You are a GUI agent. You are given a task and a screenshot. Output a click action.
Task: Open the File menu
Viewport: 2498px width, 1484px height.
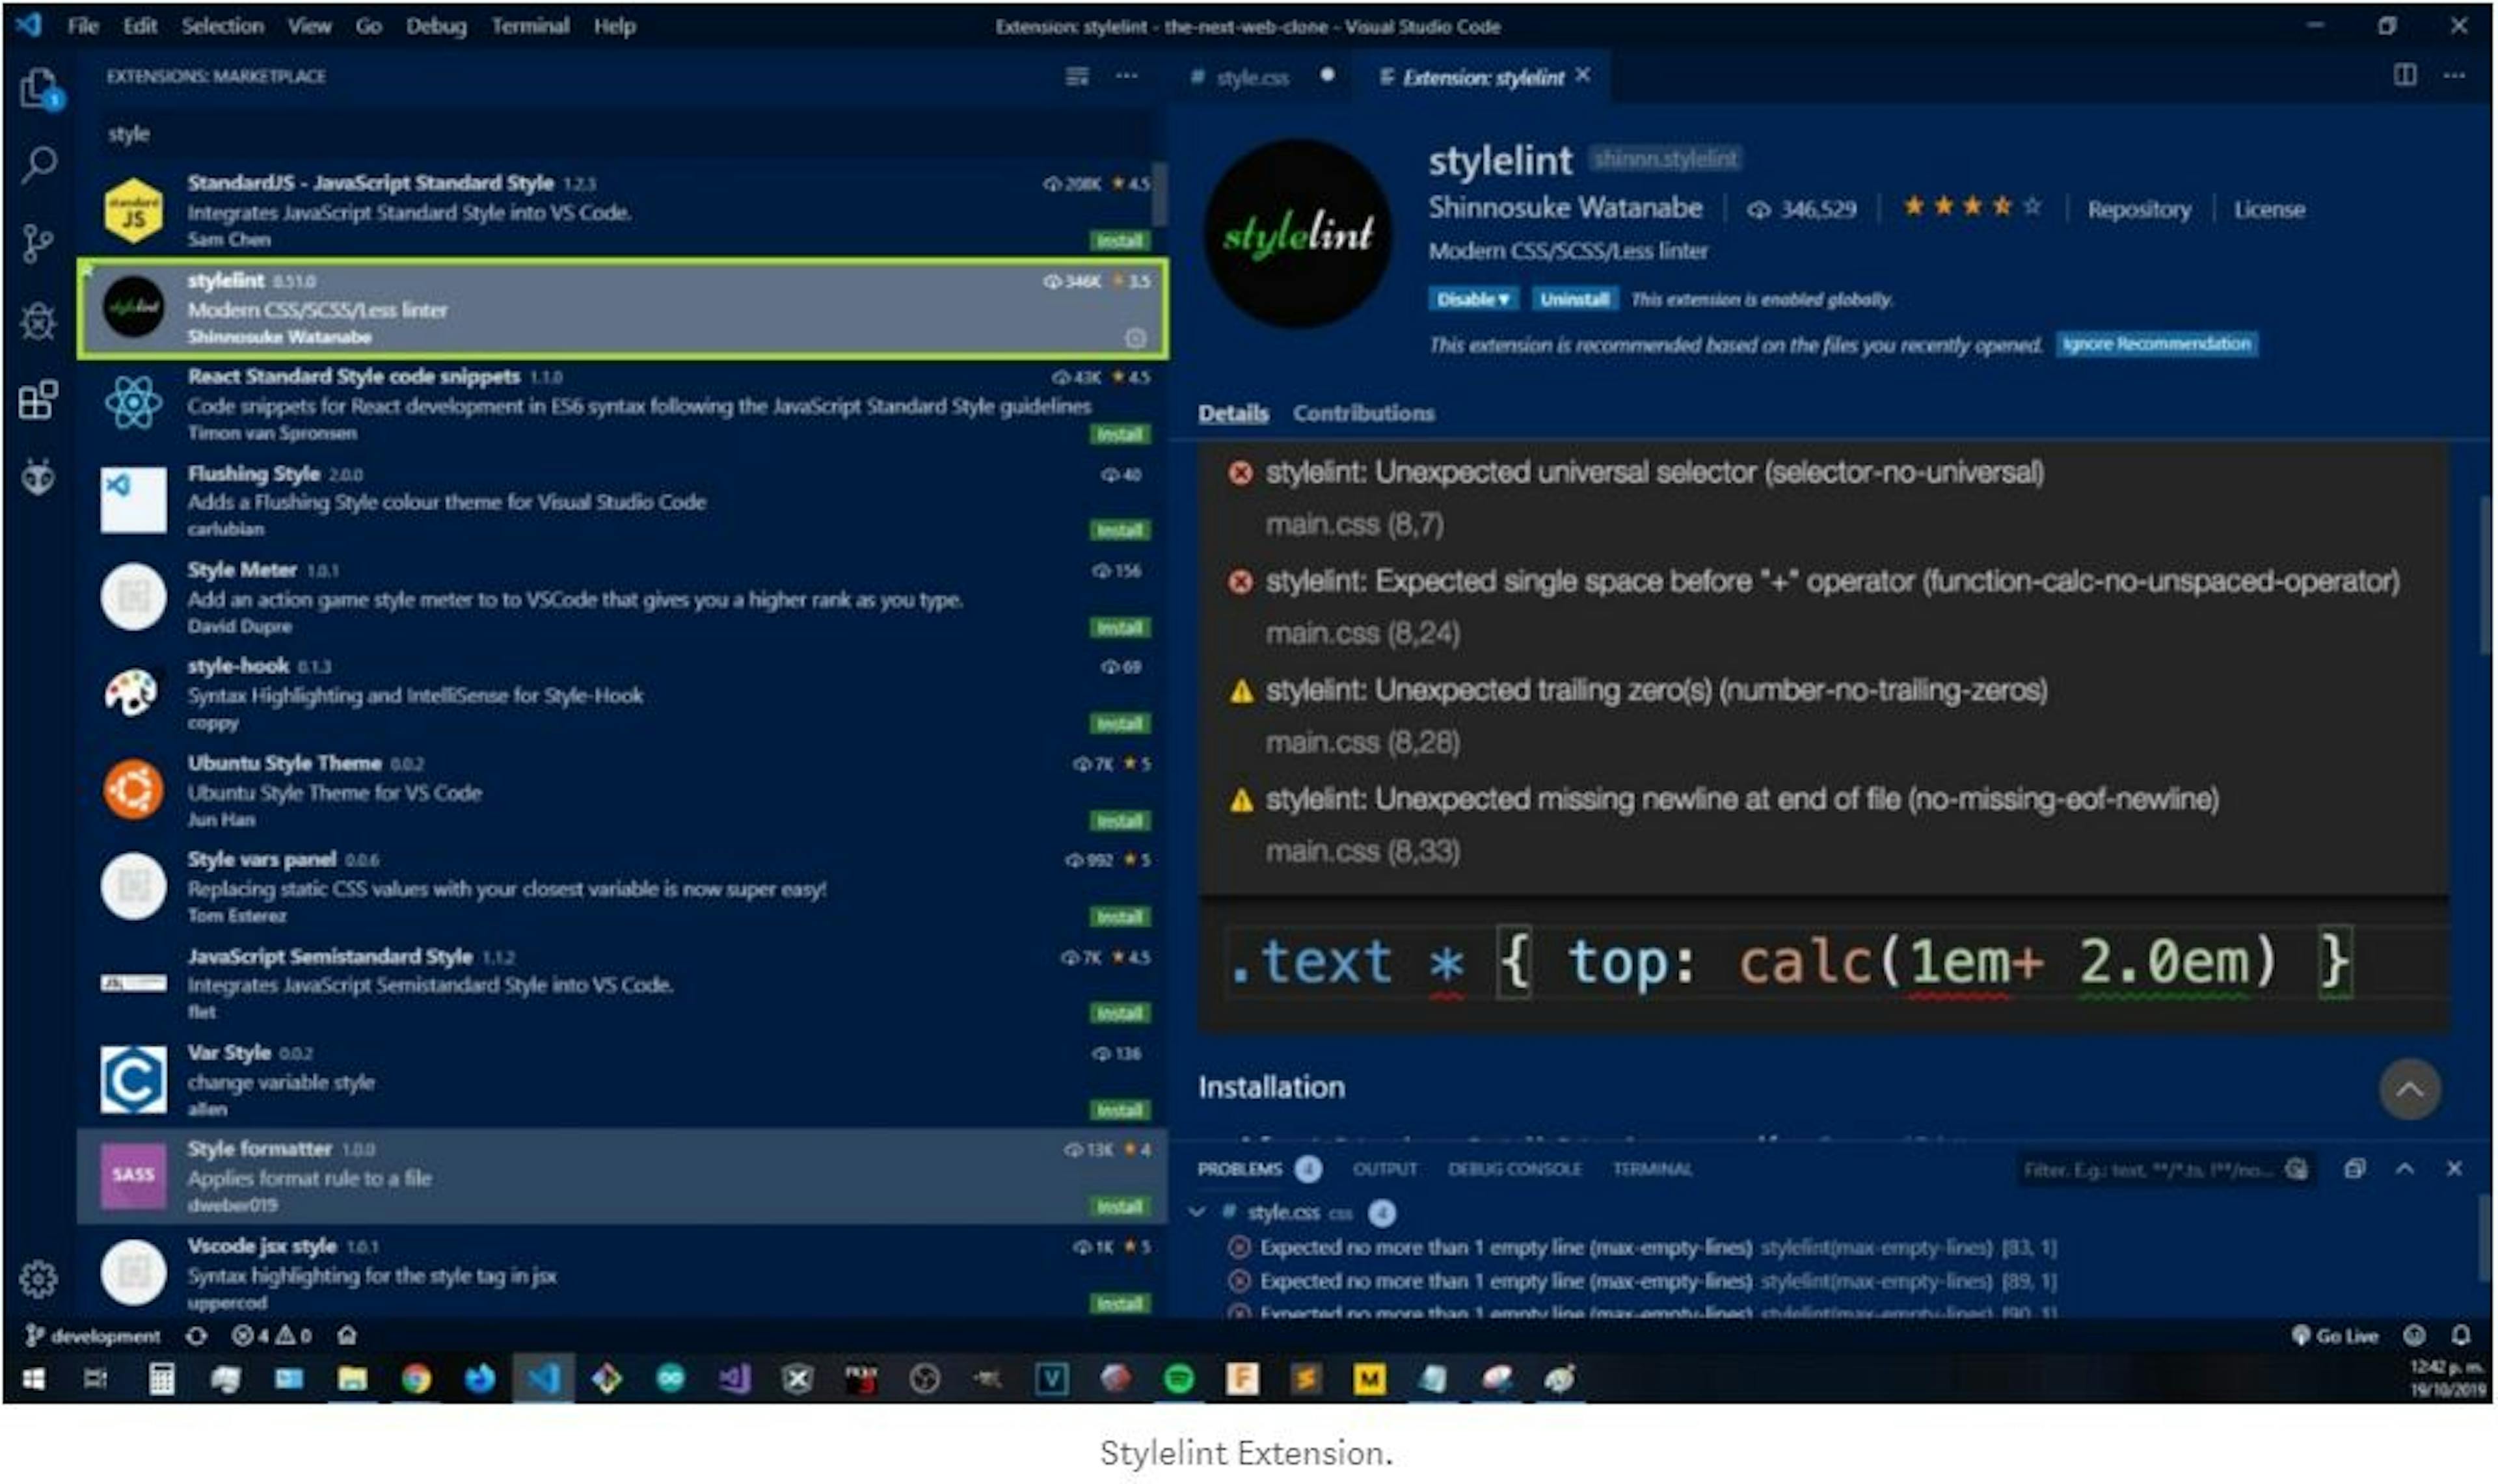(x=83, y=26)
